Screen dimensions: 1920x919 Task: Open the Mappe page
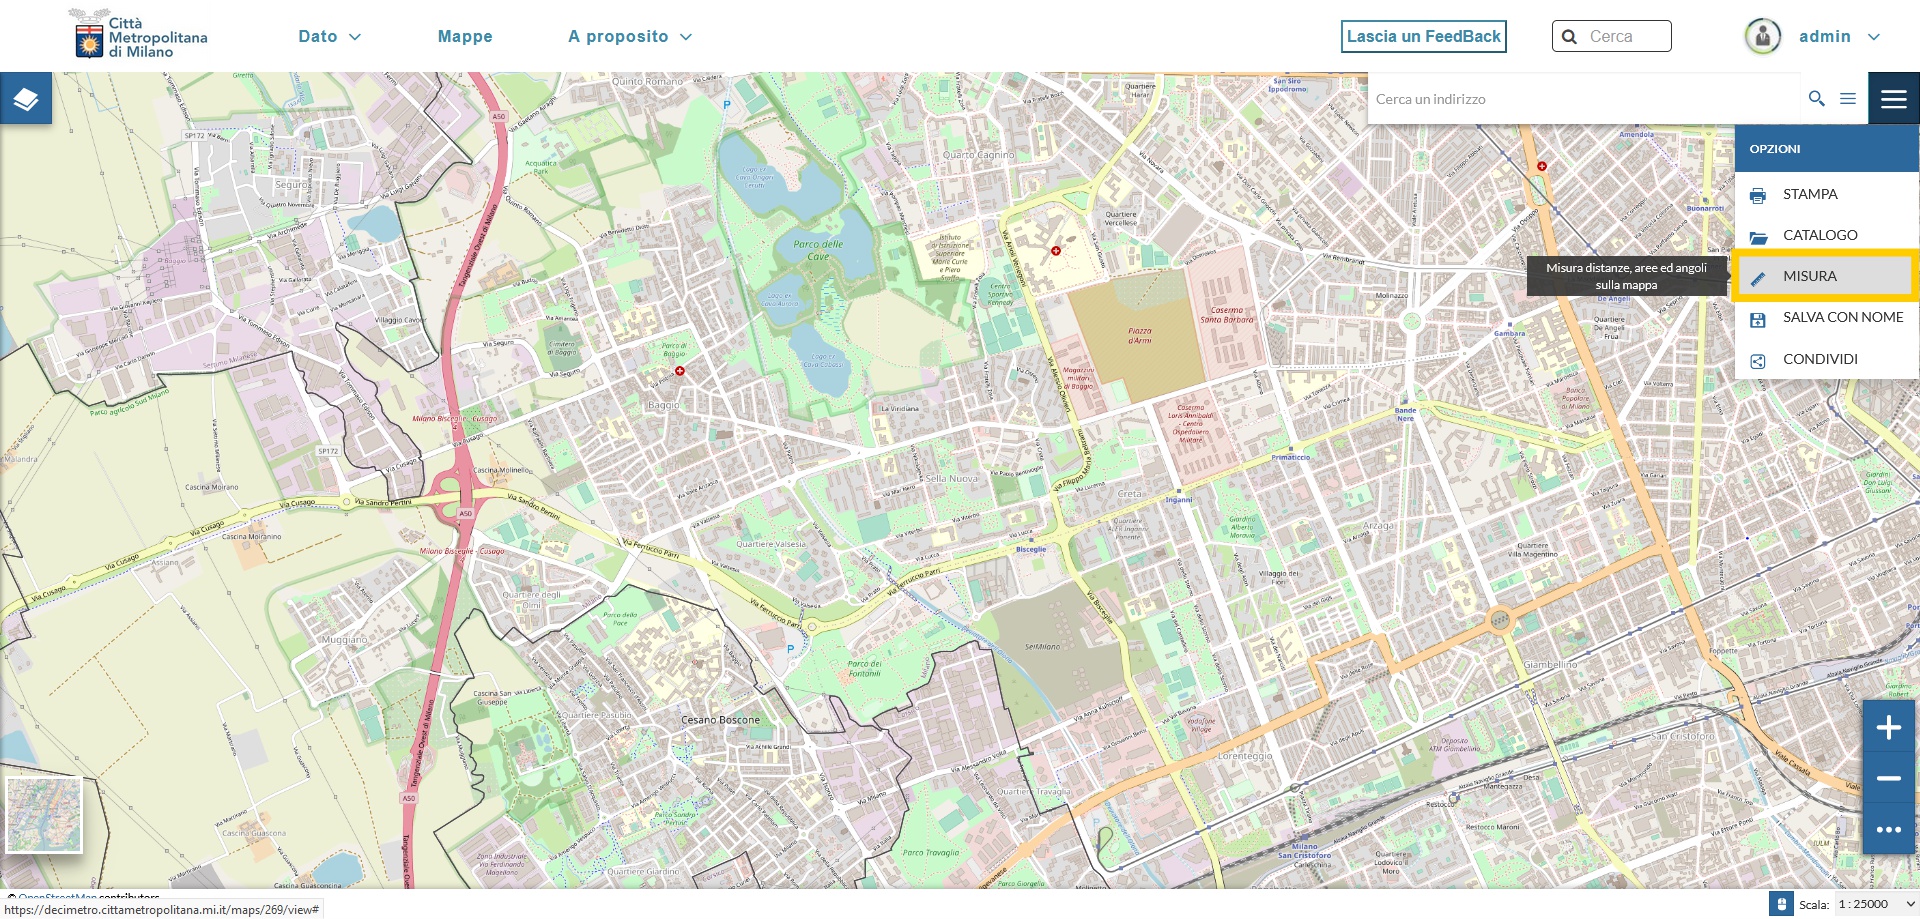(x=465, y=37)
